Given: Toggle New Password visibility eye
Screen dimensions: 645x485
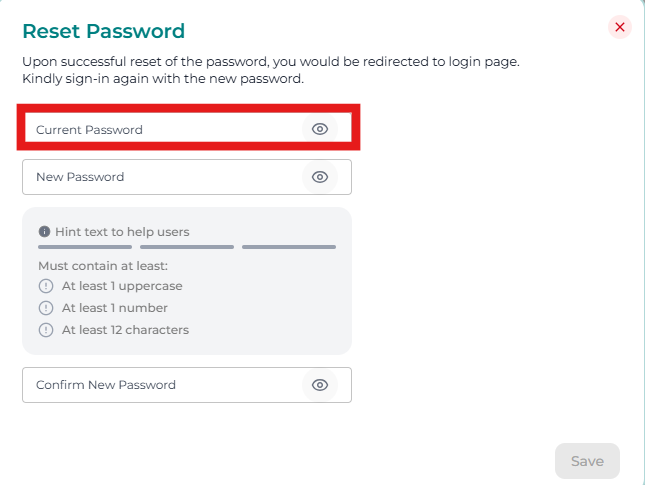Looking at the screenshot, I should click(320, 177).
